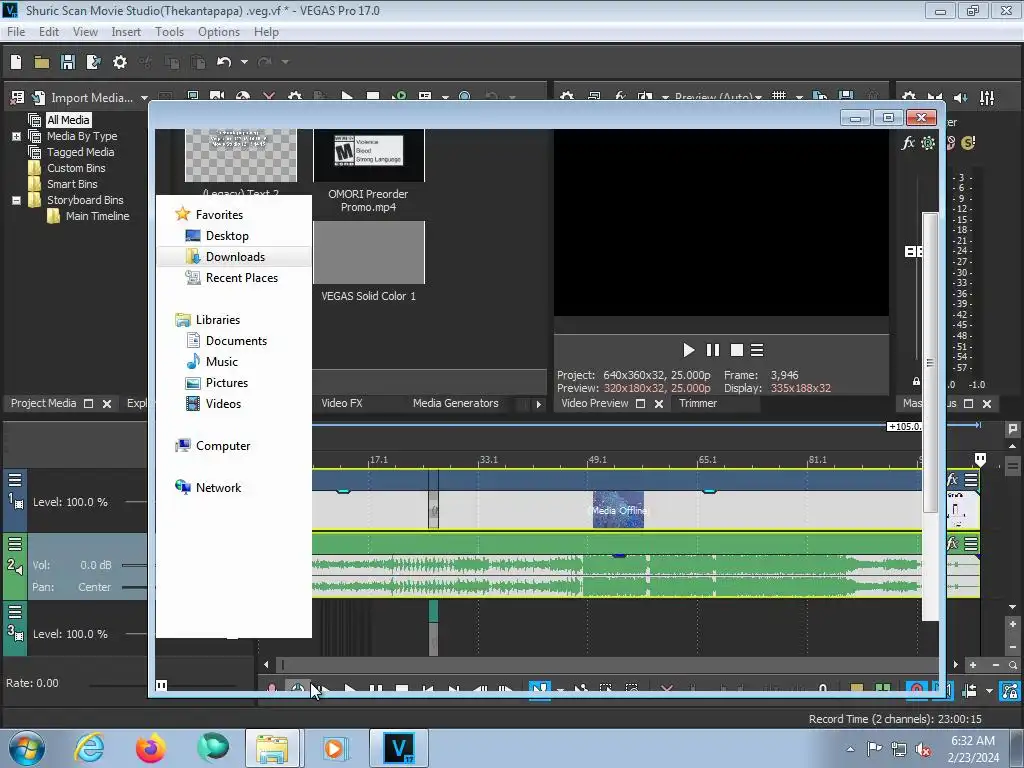Click the Import Media... button

pos(92,97)
